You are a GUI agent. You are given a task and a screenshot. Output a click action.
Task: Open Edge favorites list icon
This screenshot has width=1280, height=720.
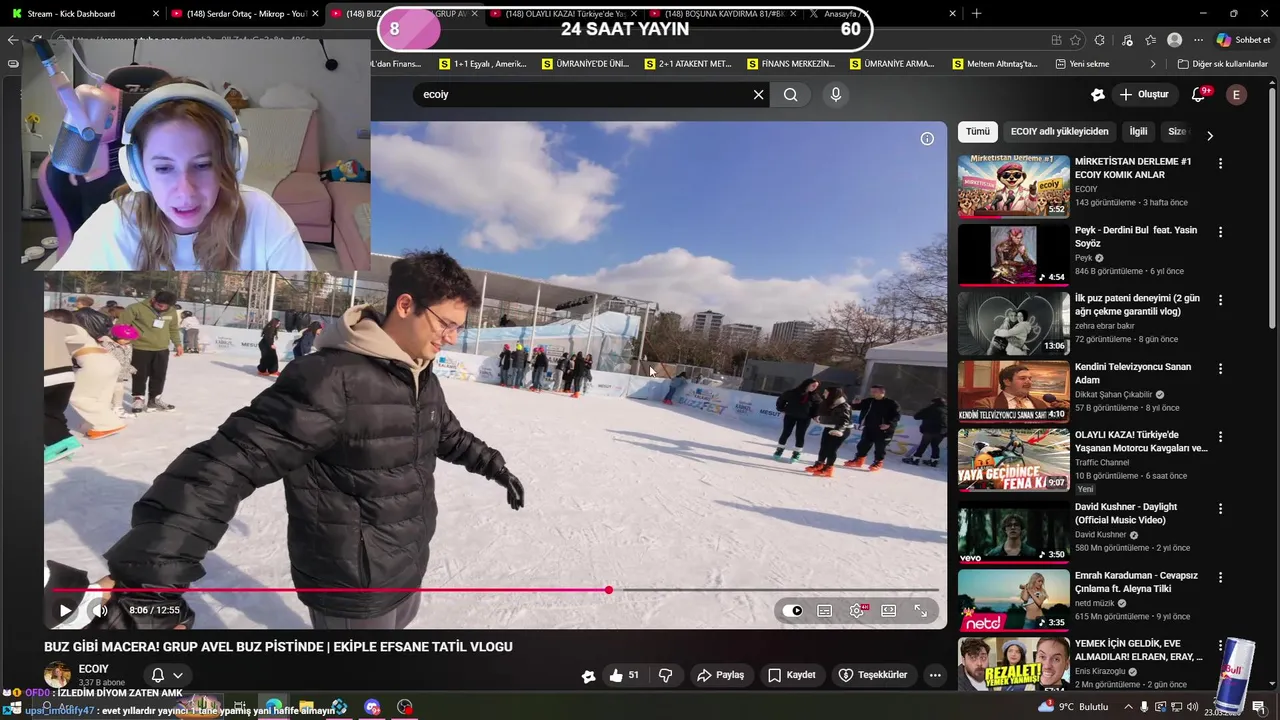pyautogui.click(x=1152, y=40)
